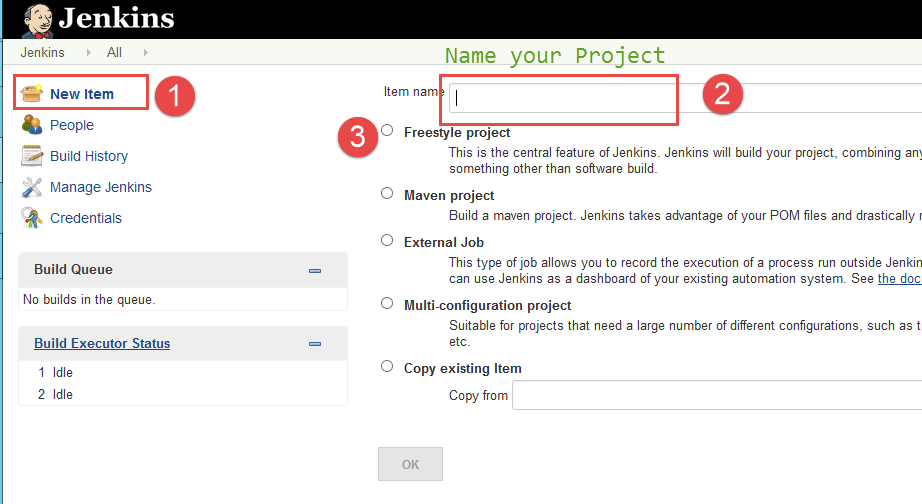Select the Maven project radio button
The width and height of the screenshot is (922, 504).
click(387, 194)
